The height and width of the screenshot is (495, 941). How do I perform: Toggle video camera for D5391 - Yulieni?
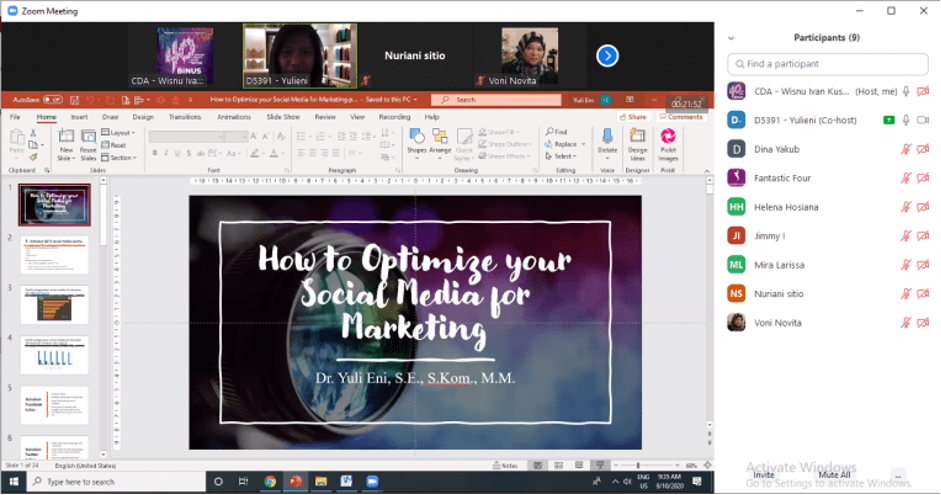click(923, 121)
